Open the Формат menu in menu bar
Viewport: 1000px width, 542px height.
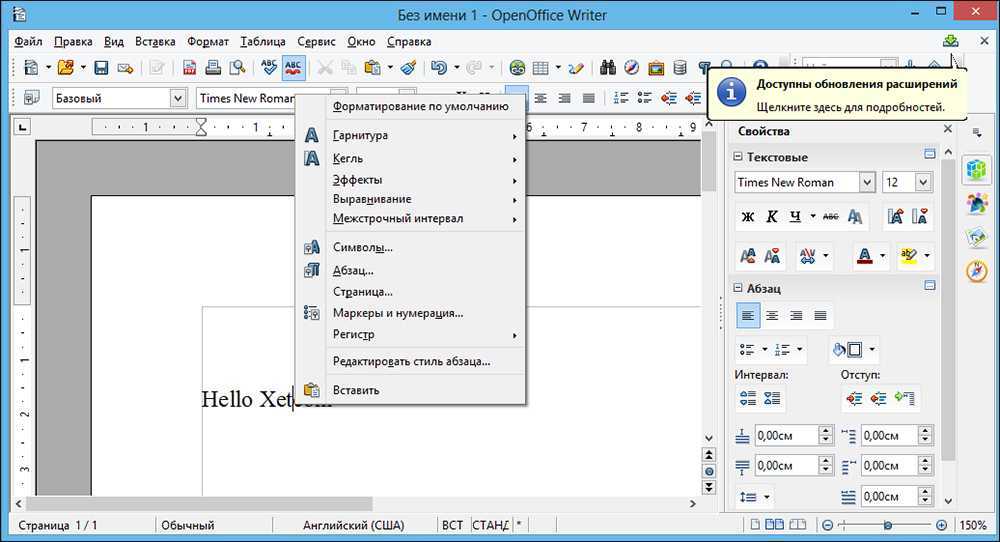tap(206, 42)
